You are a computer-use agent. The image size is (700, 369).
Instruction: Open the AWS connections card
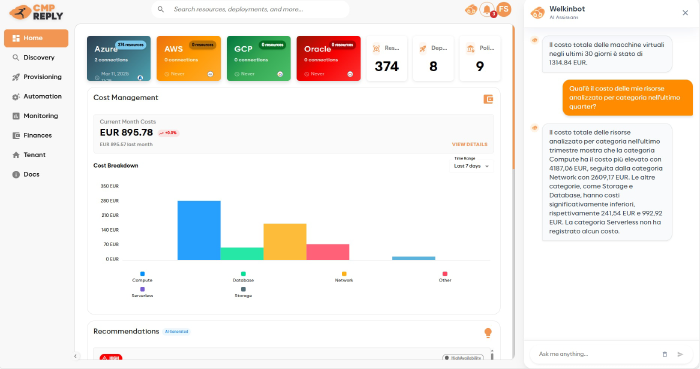[188, 58]
